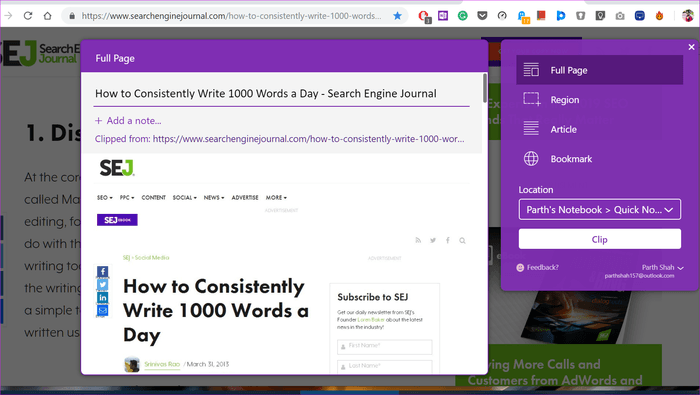This screenshot has width=700, height=395.
Task: Select Bookmark clip mode
Action: [x=600, y=158]
